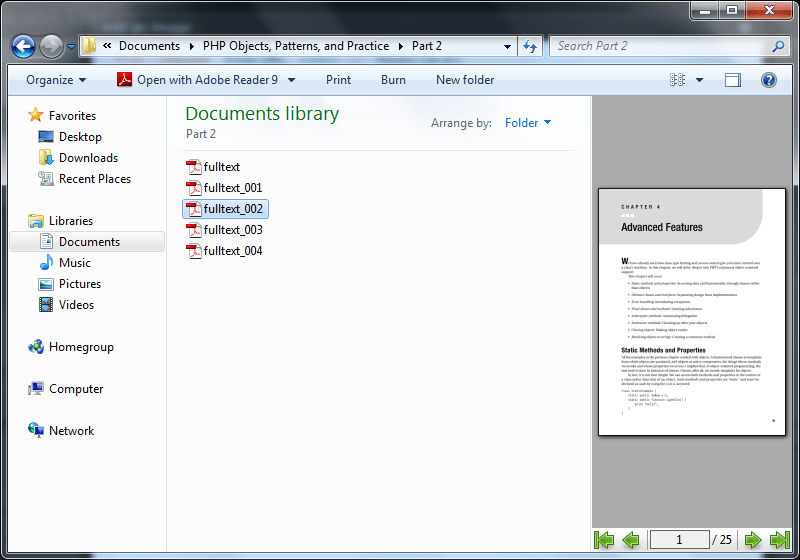Click the fulltext_002 PDF icon
This screenshot has height=560, width=800.
pyautogui.click(x=193, y=209)
